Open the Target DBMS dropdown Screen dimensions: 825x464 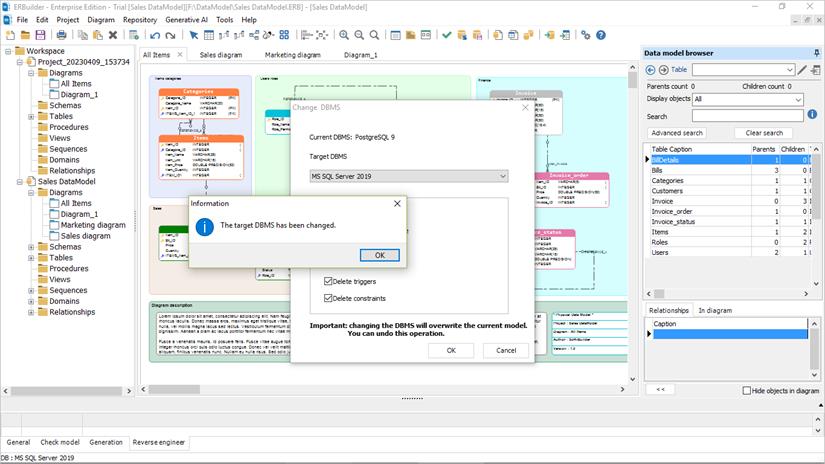(408, 176)
